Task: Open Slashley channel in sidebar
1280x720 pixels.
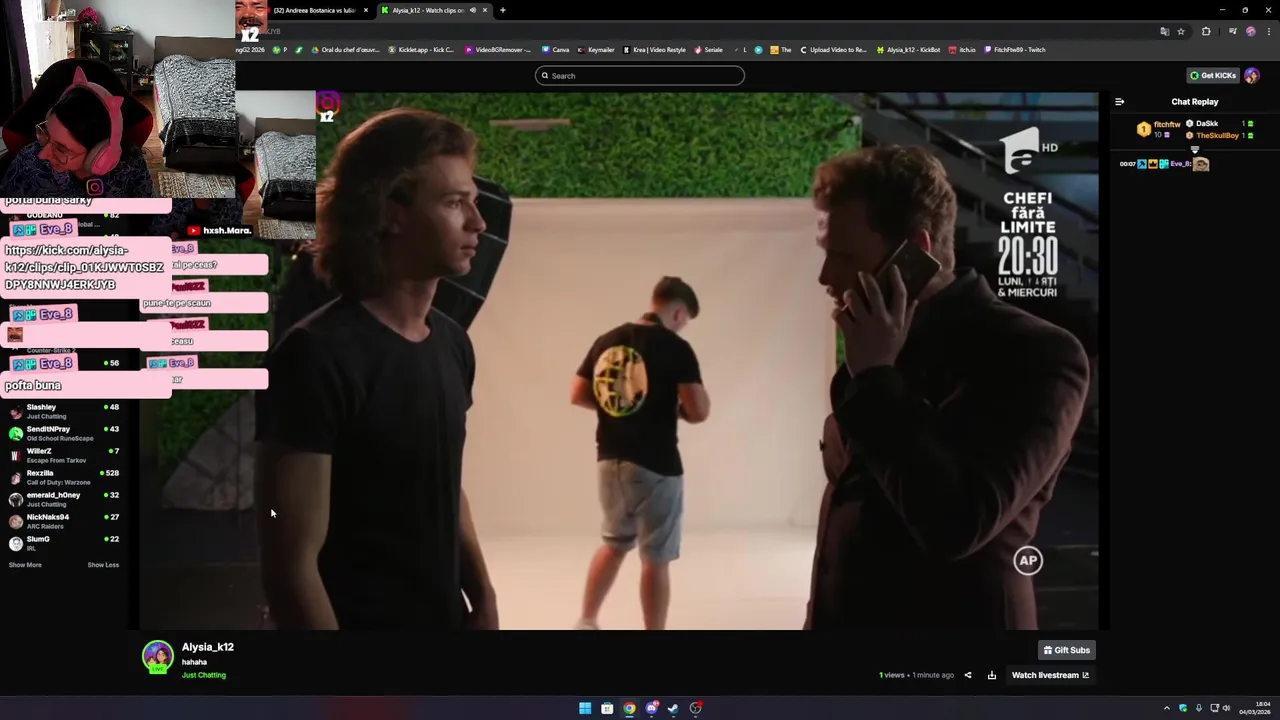Action: (62, 411)
